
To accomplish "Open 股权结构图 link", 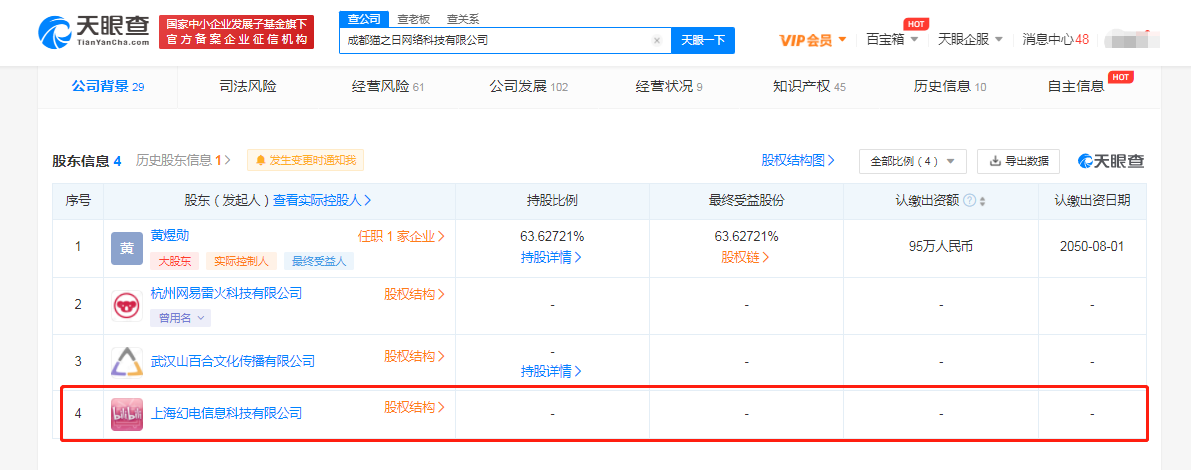I will pos(798,160).
